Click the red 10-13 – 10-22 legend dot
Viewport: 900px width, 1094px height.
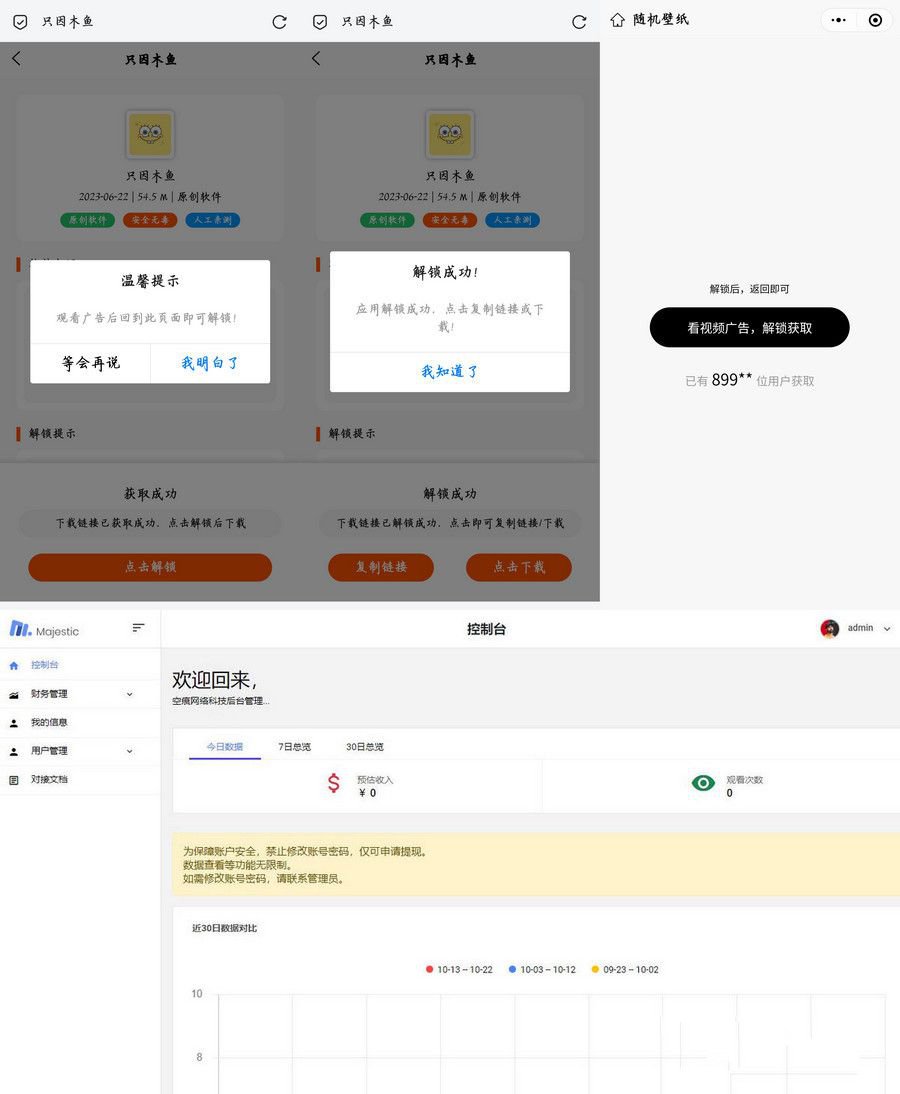[x=428, y=969]
